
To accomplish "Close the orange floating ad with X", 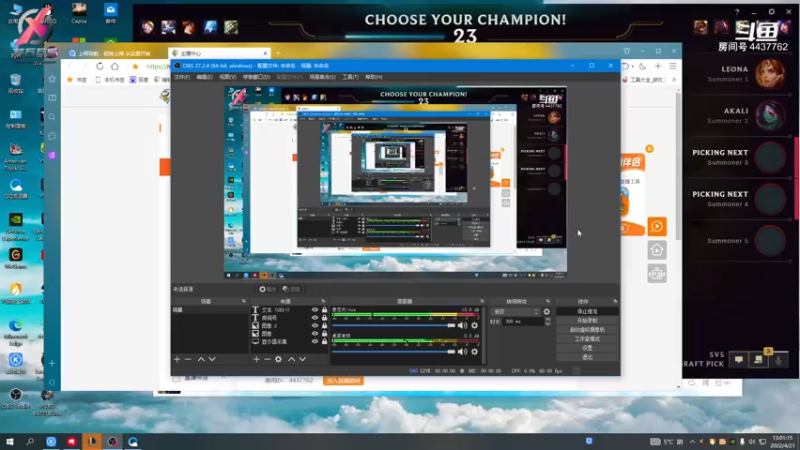I will [x=649, y=148].
